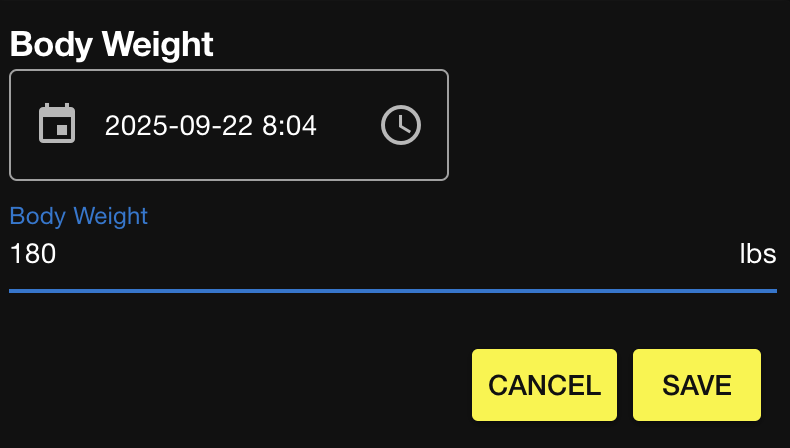The width and height of the screenshot is (790, 448).
Task: Click the calendar icon in date field
Action: click(x=57, y=125)
